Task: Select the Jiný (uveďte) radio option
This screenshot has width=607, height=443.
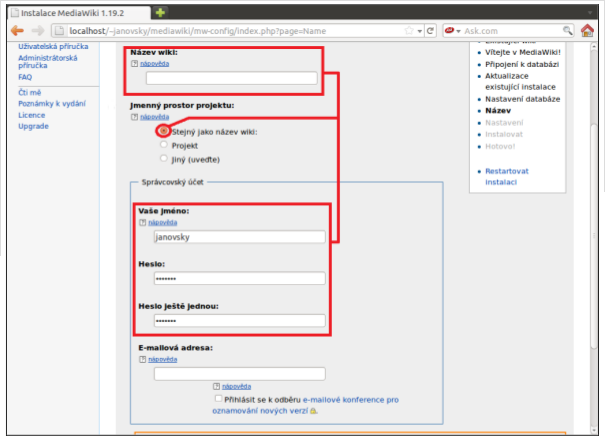Action: 164,158
